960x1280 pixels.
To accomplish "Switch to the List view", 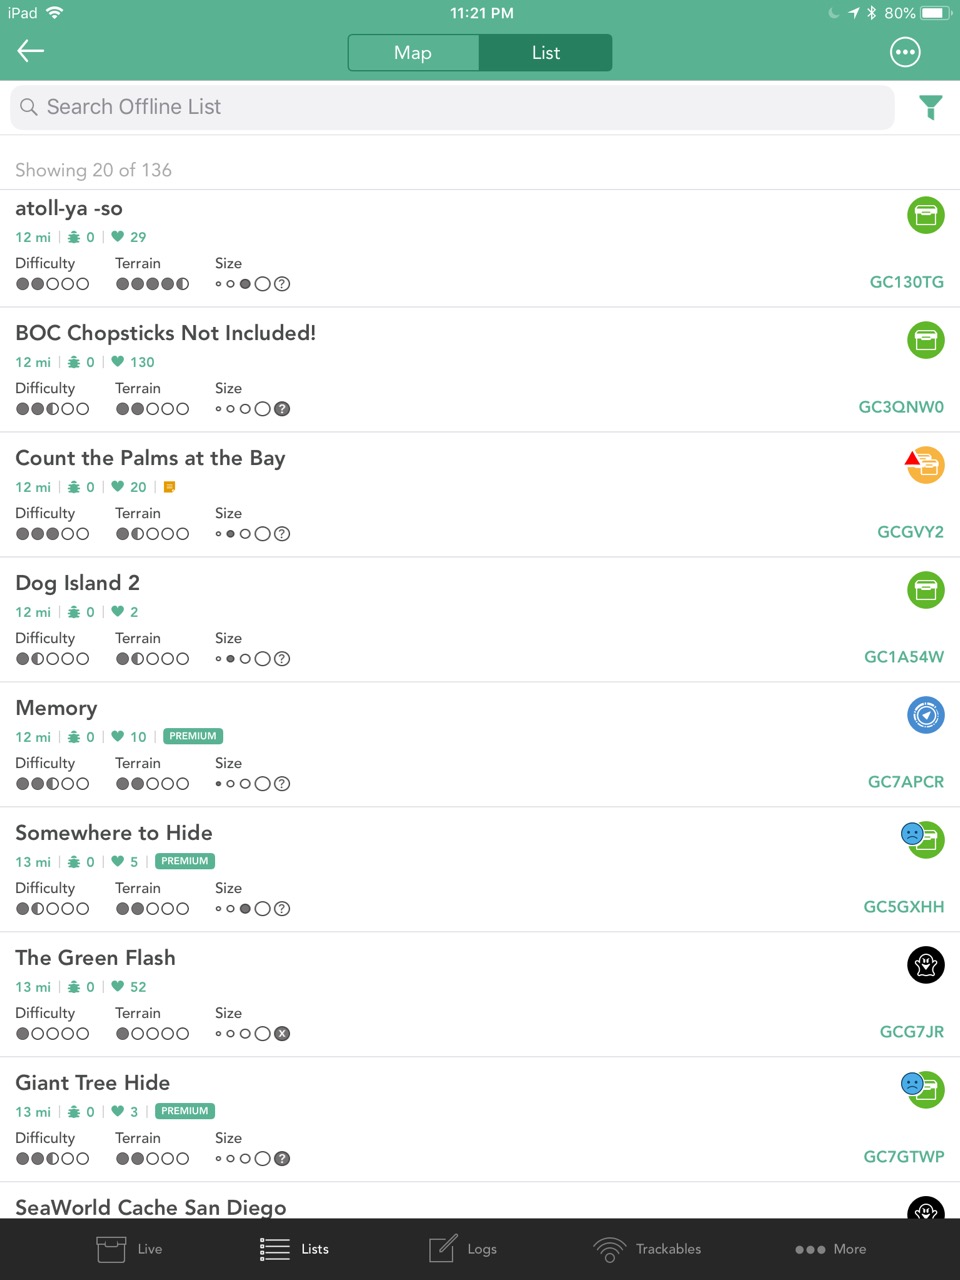I will point(546,53).
